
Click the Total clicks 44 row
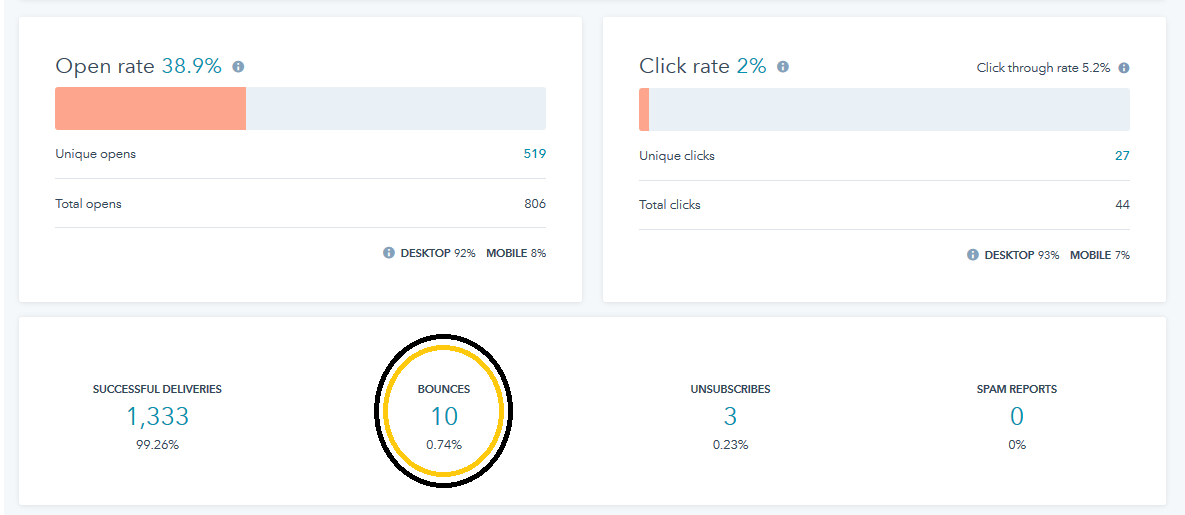(x=884, y=205)
